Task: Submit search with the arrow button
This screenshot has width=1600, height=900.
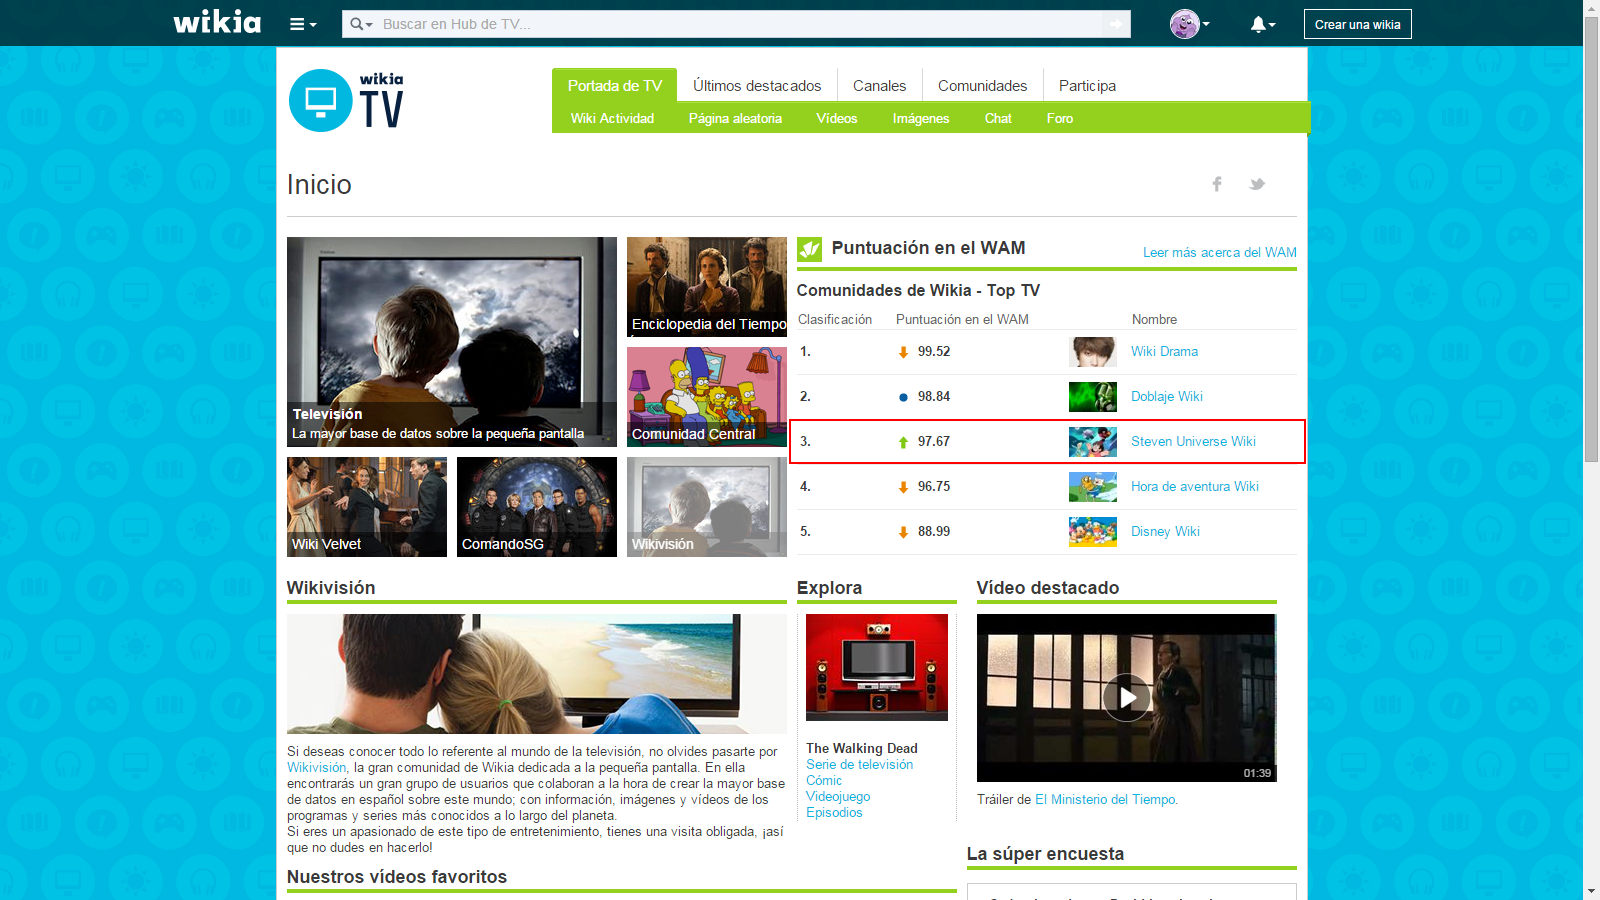Action: [1116, 24]
